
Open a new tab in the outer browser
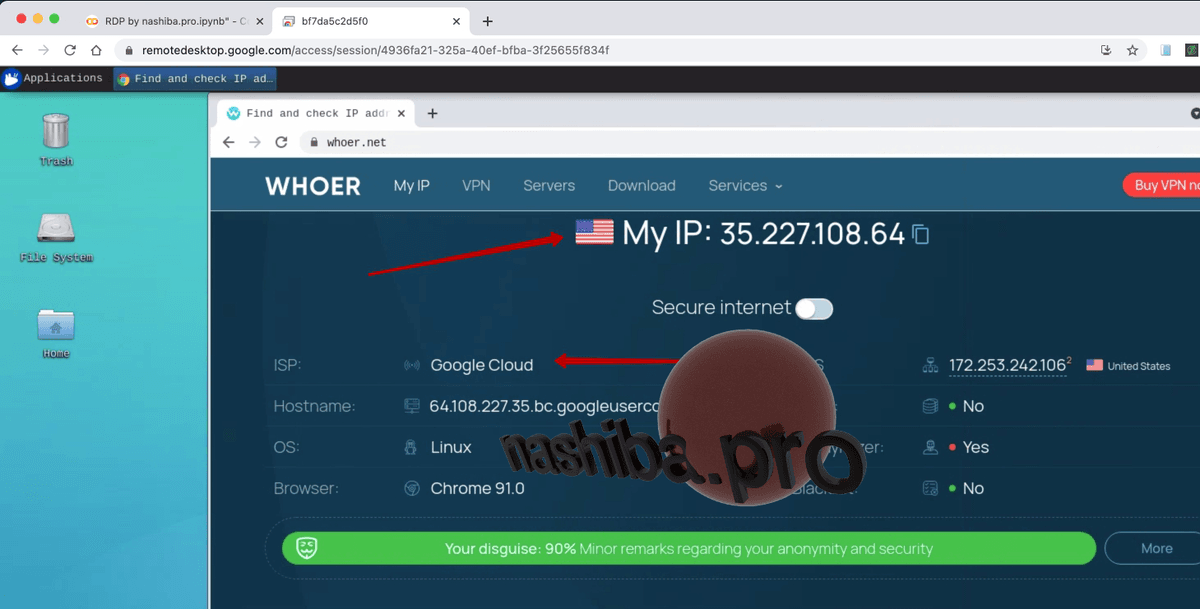[488, 21]
